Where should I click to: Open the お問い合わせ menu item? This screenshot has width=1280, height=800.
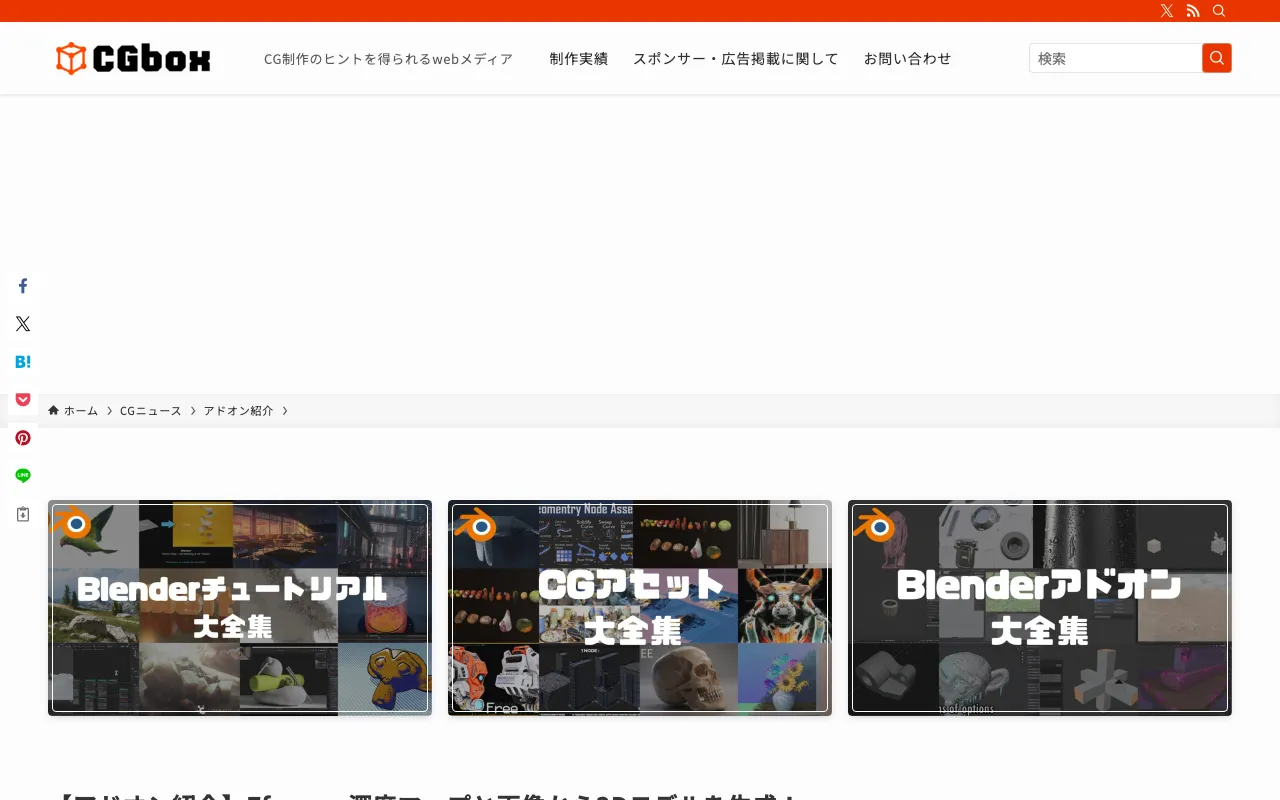click(907, 59)
